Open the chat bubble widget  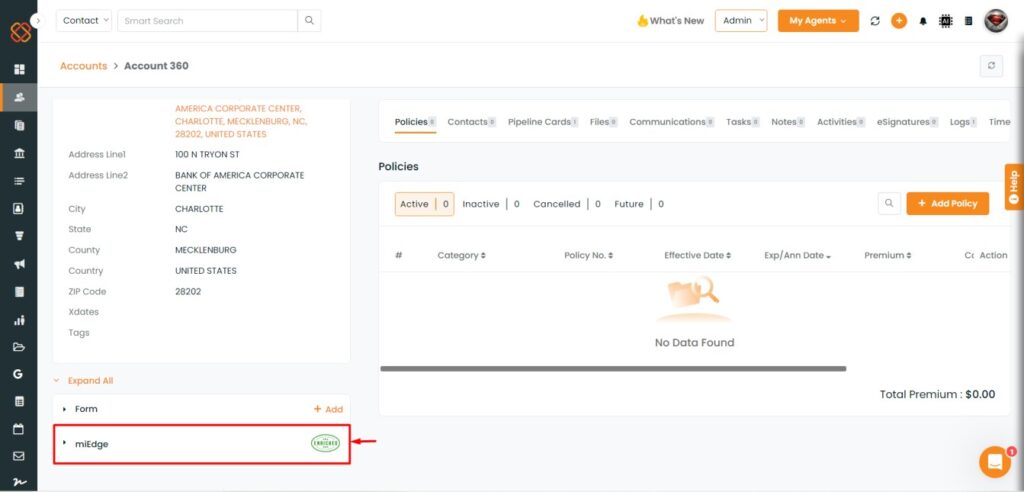point(995,462)
